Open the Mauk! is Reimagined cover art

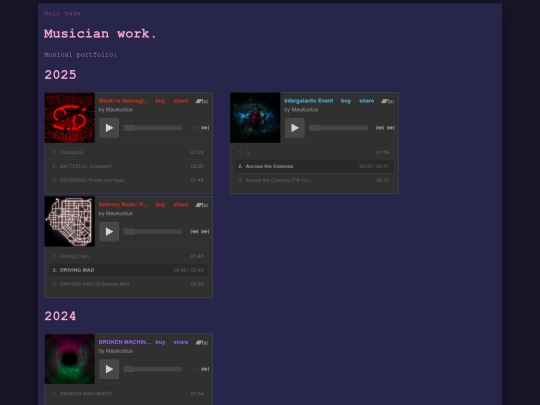[x=70, y=118]
